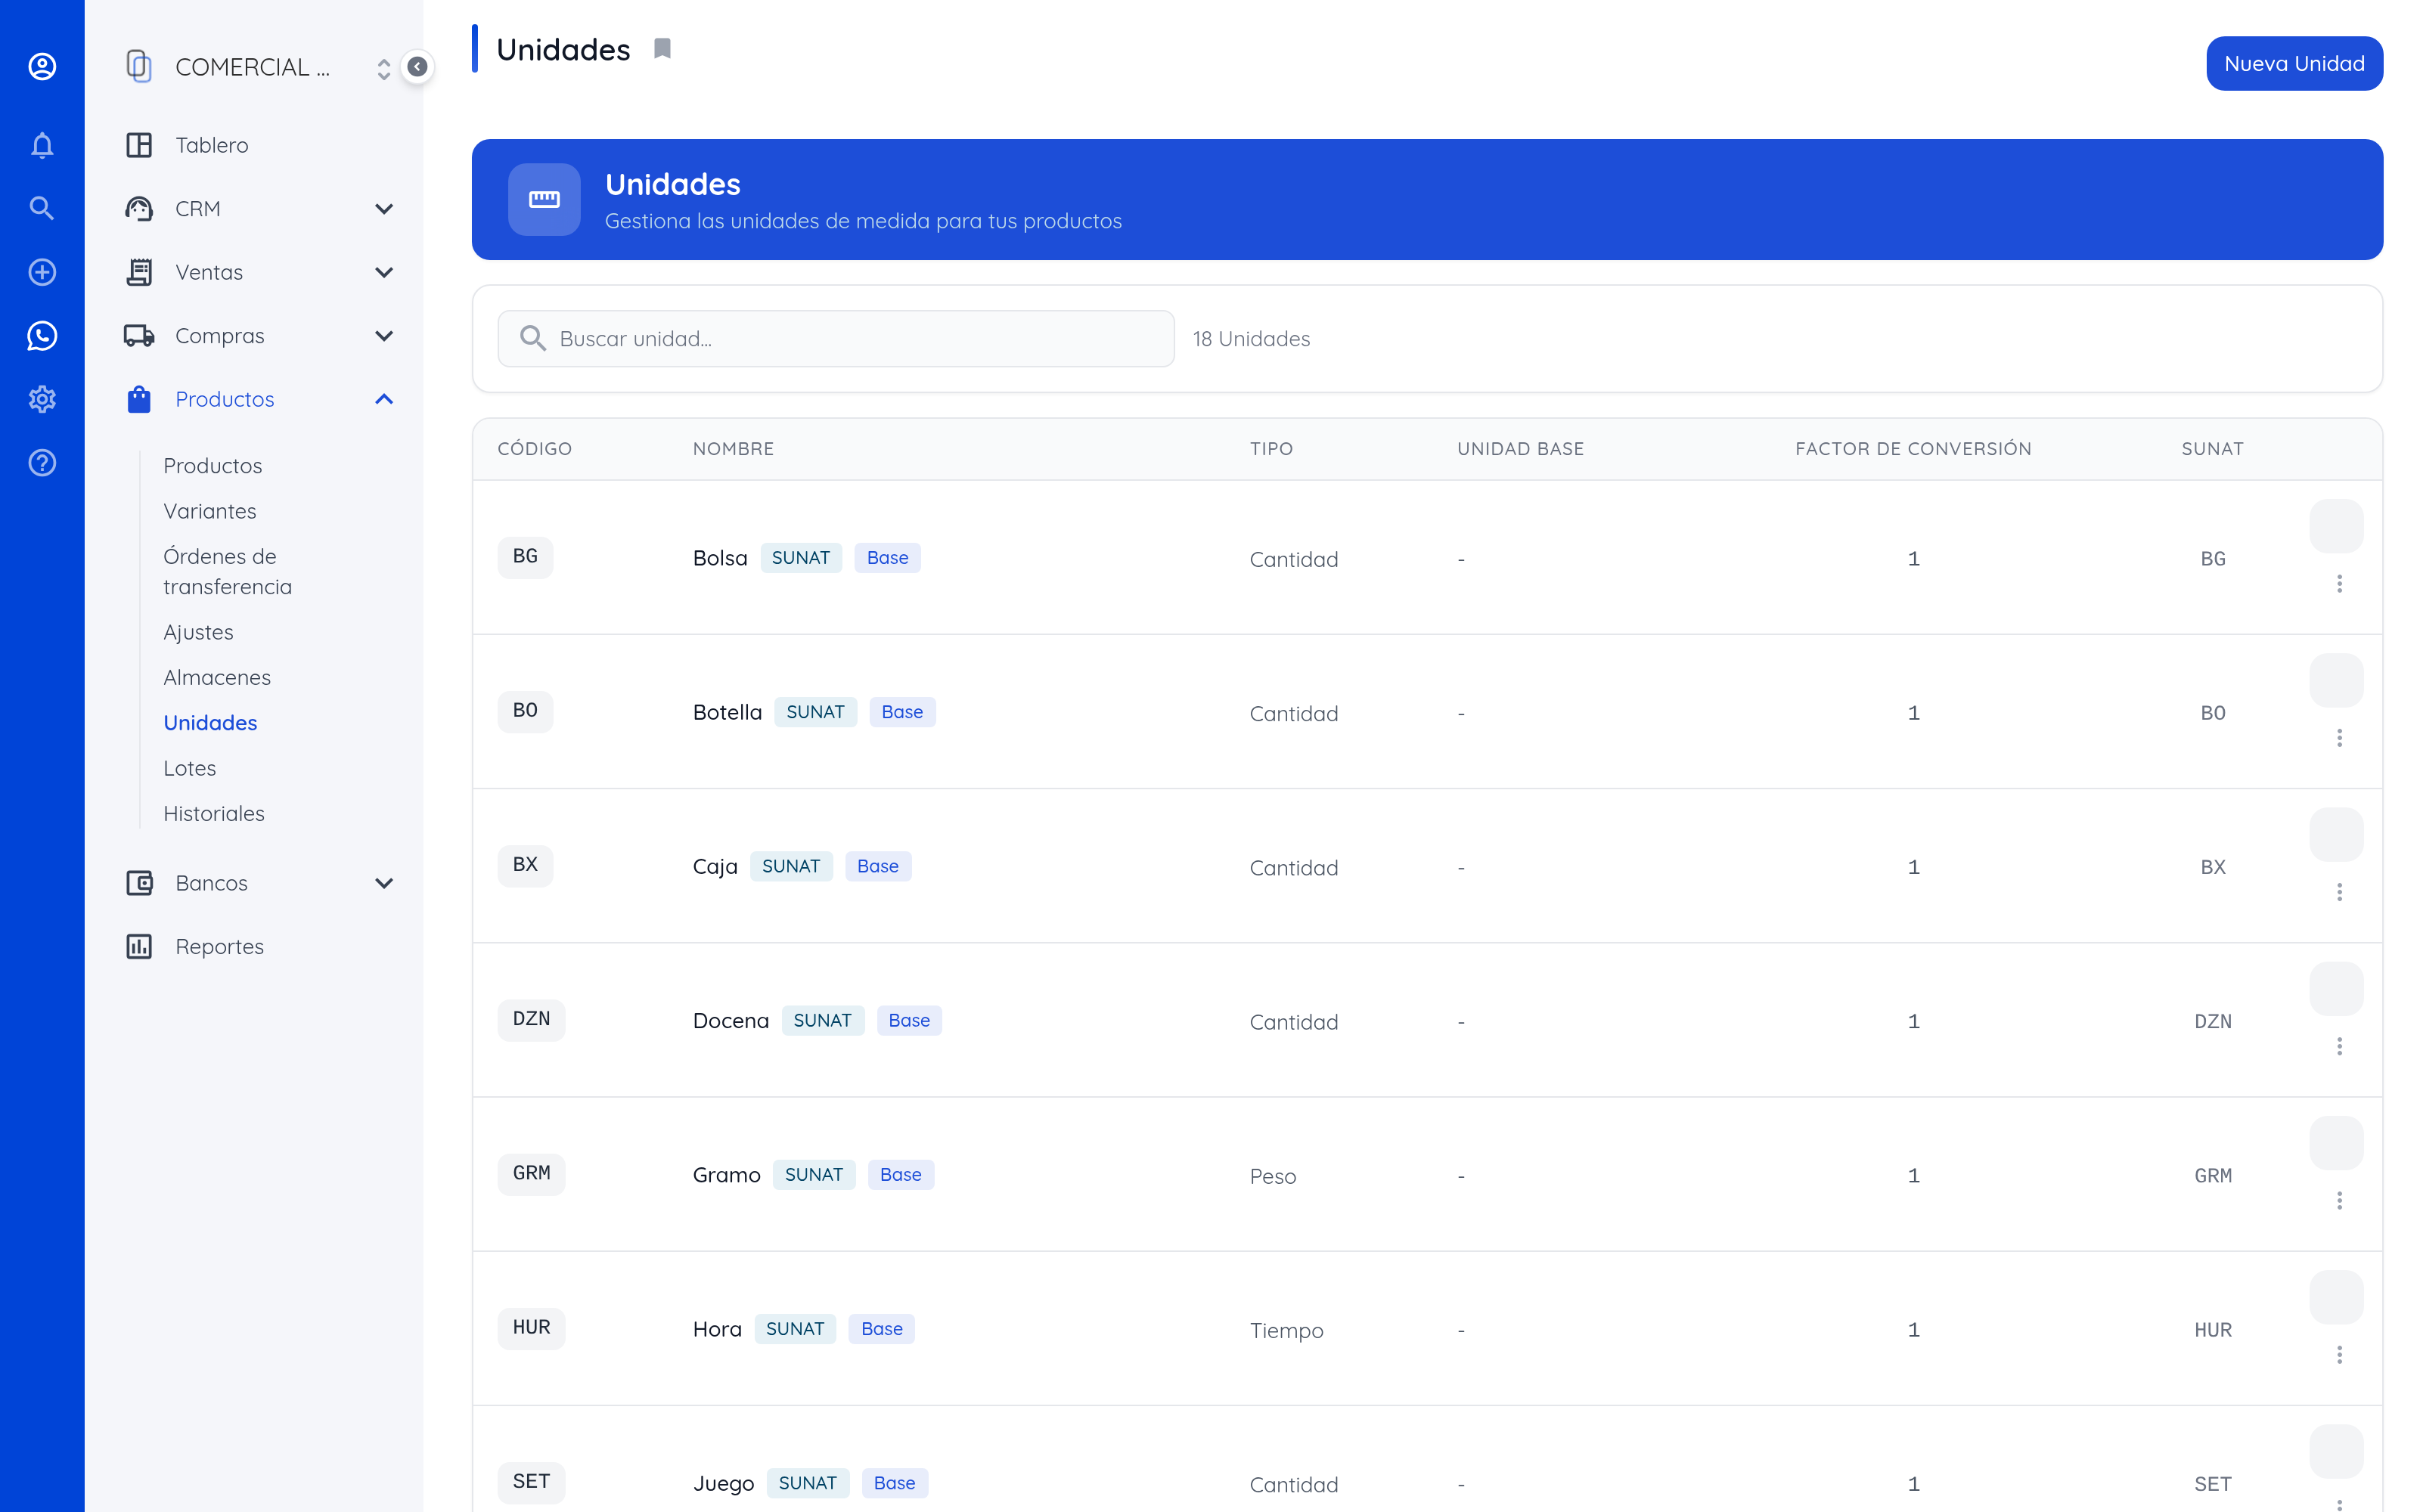Image resolution: width=2420 pixels, height=1512 pixels.
Task: Open three-dot menu for Hora row
Action: pos(2339,1354)
